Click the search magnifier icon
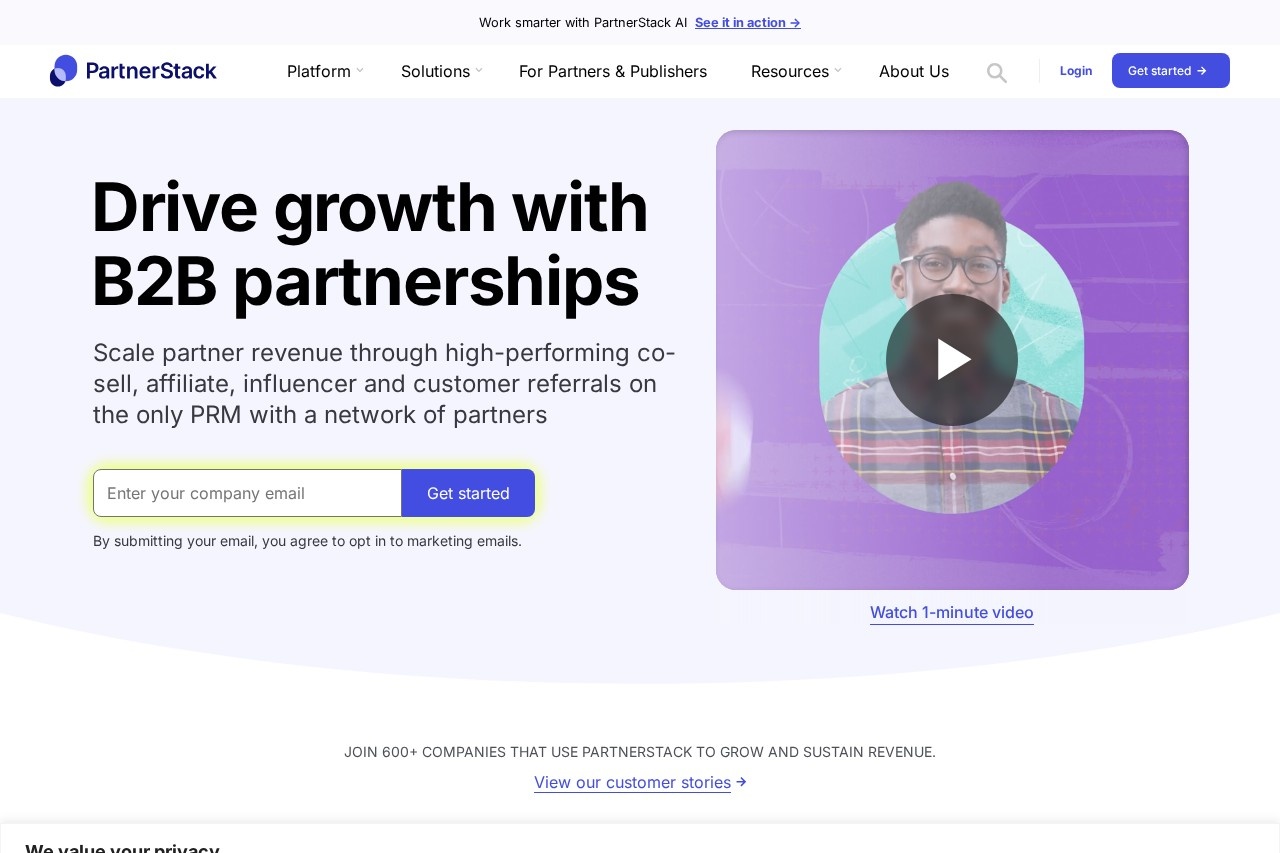 (x=996, y=72)
